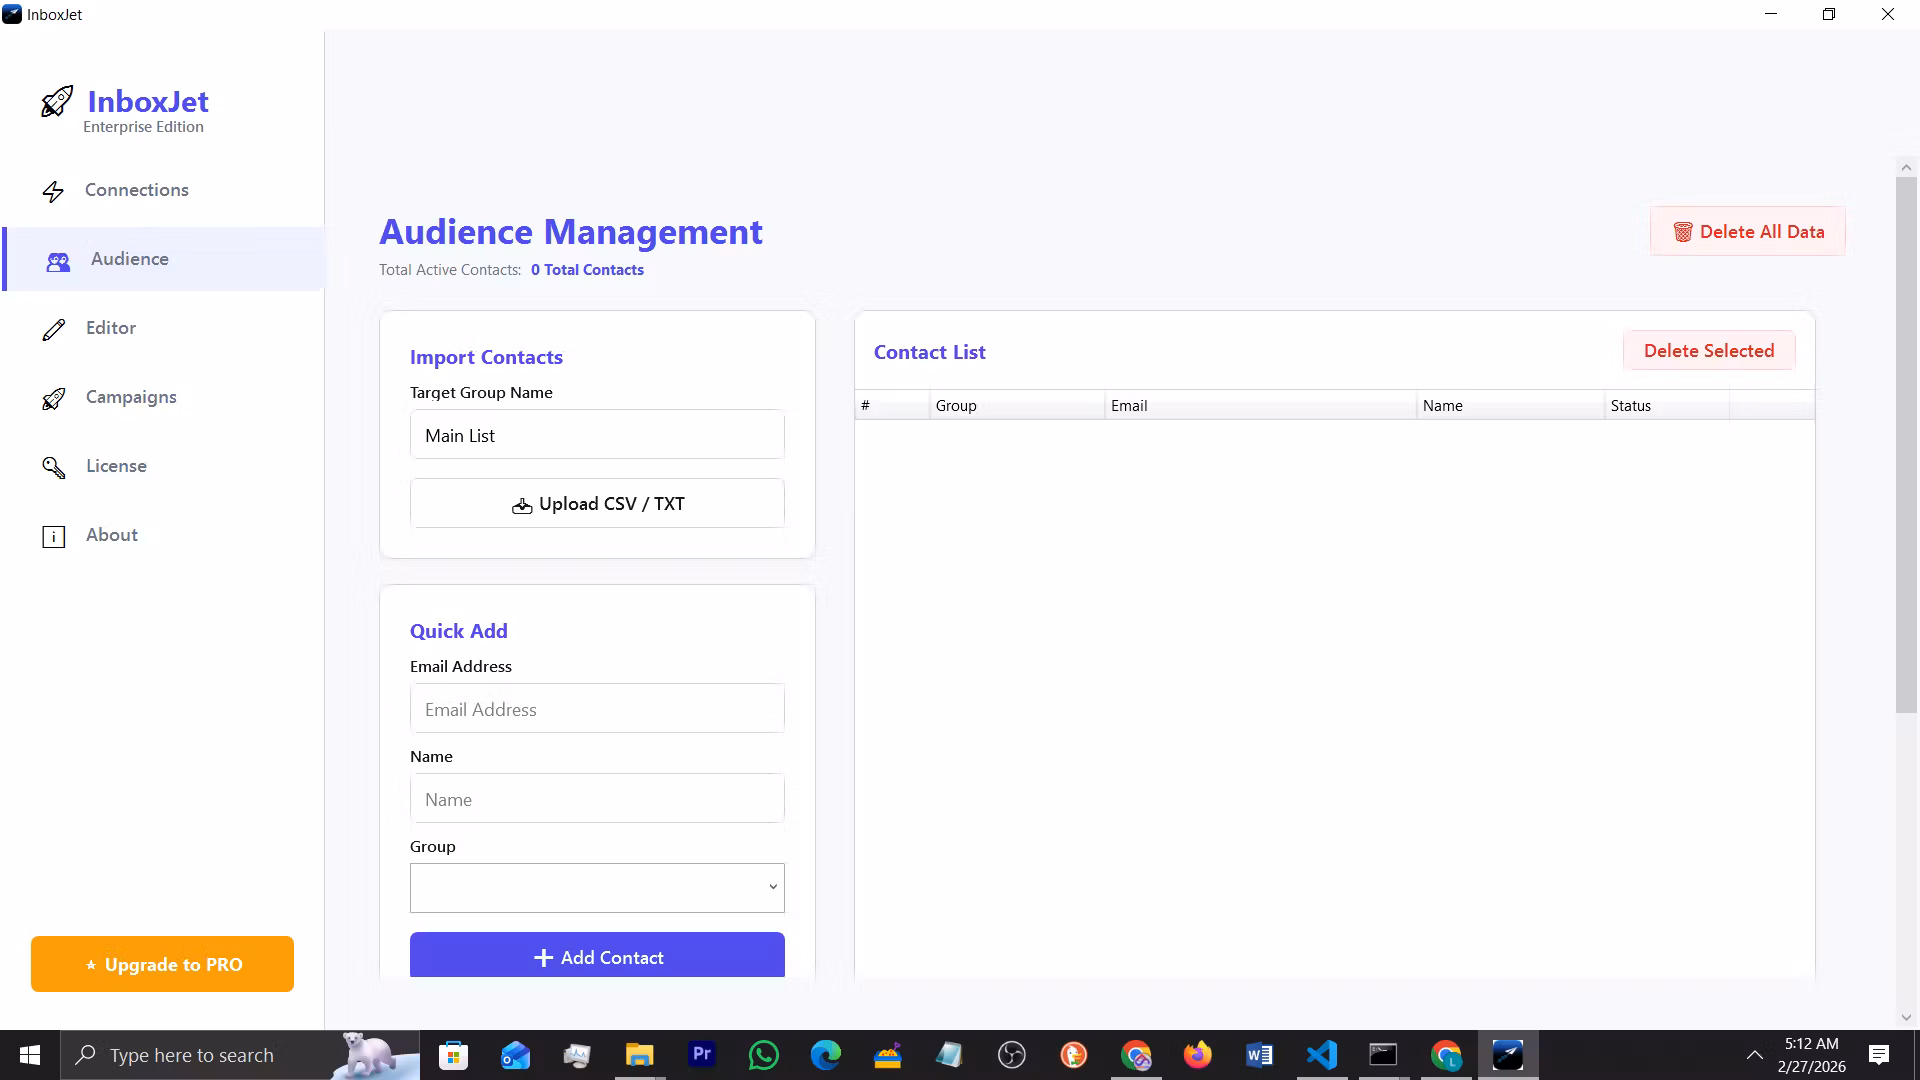
Task: Click the page scrollbar up arrow
Action: click(1906, 167)
